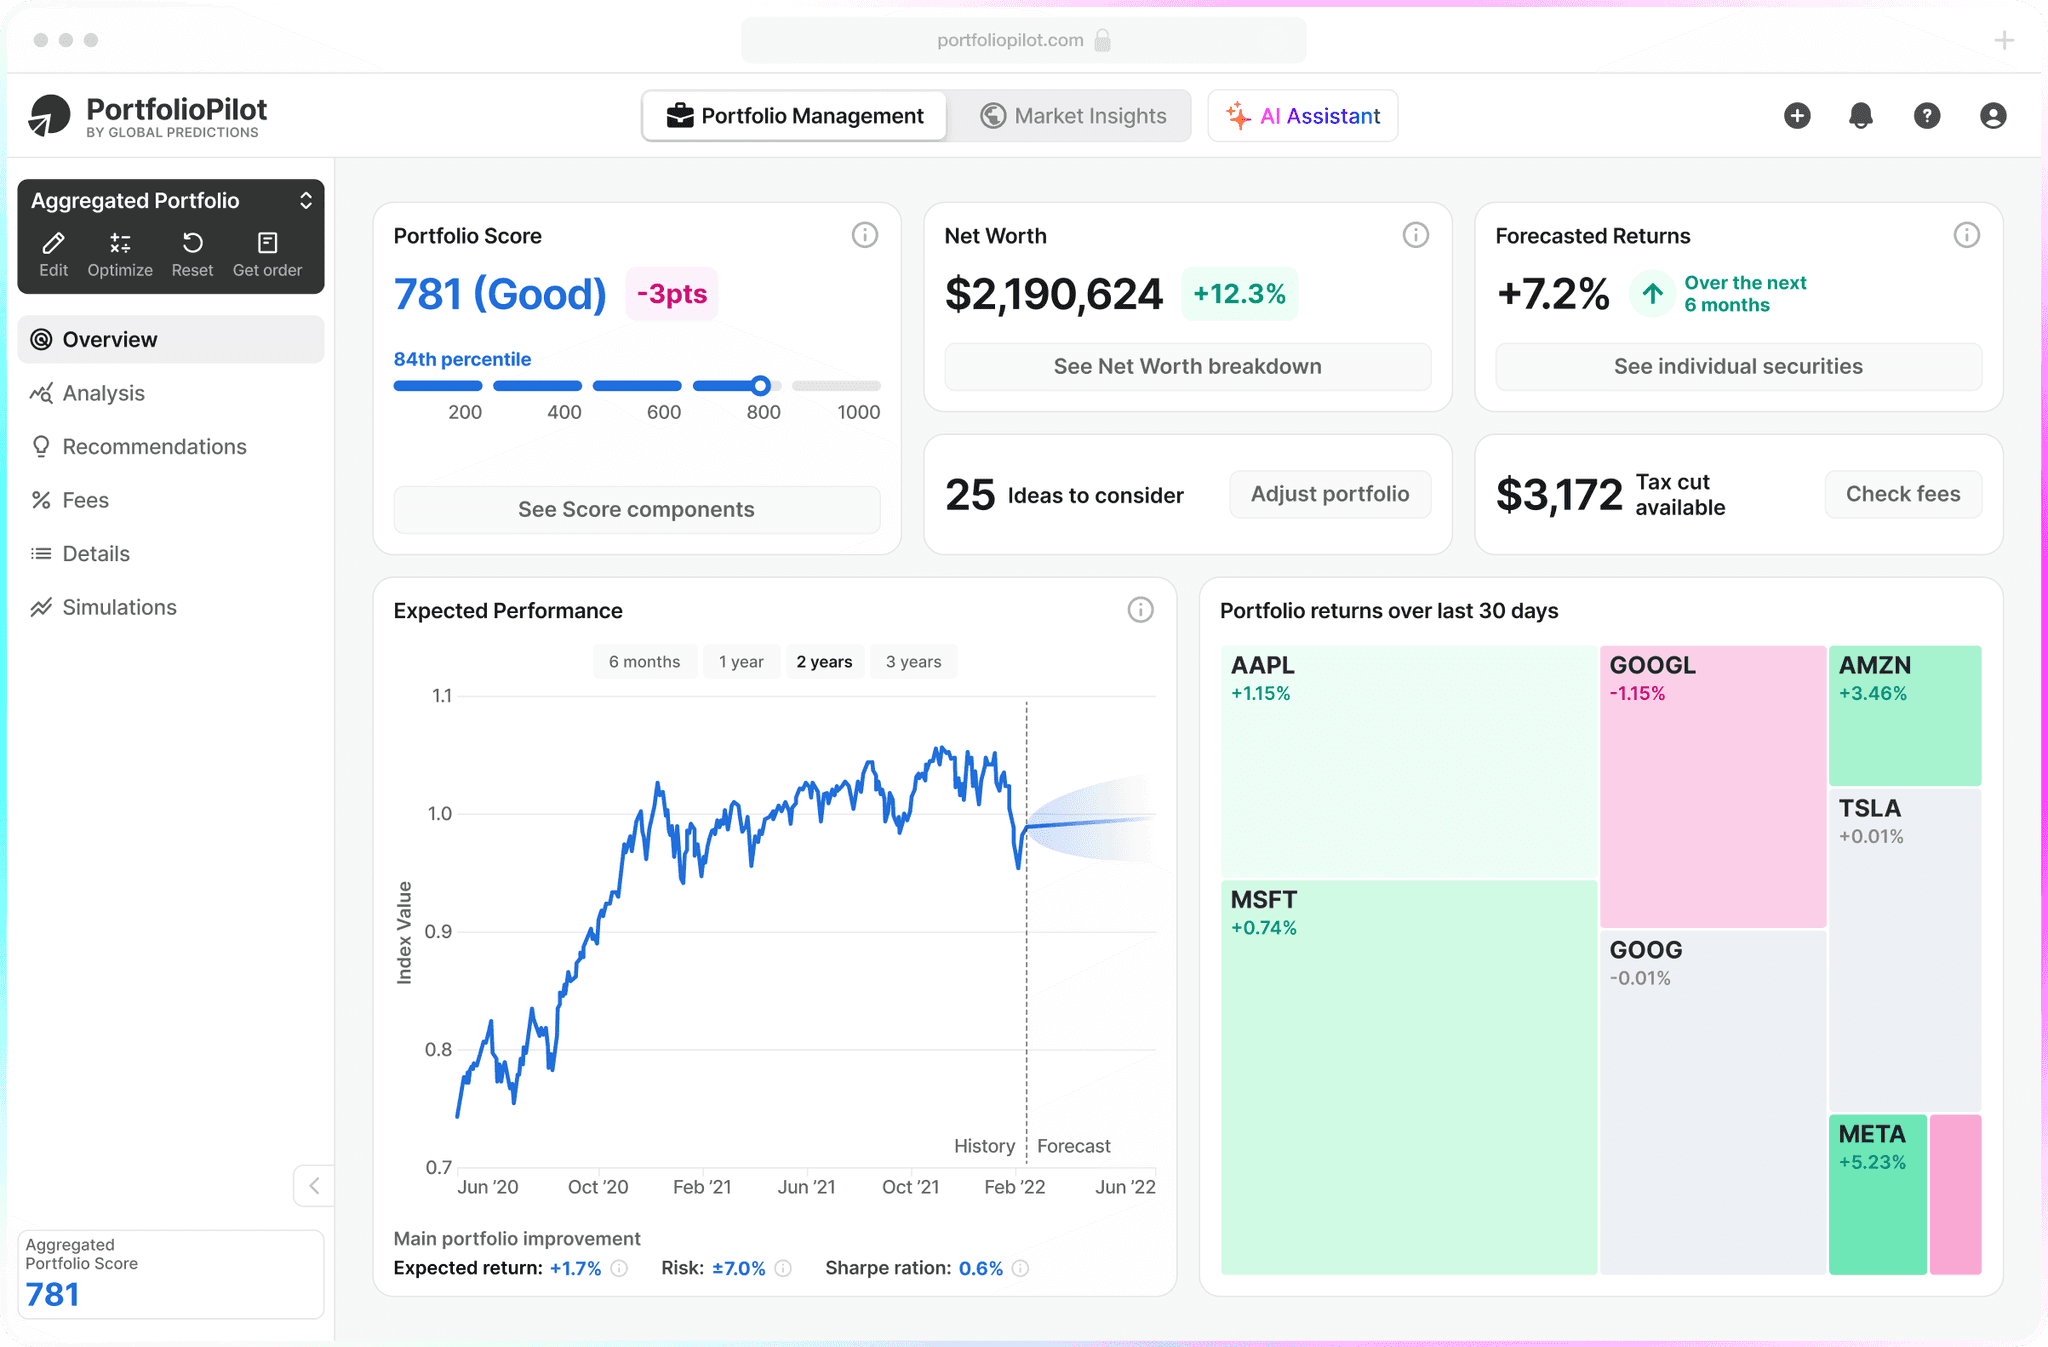
Task: Click the META treemap tile
Action: pyautogui.click(x=1878, y=1194)
